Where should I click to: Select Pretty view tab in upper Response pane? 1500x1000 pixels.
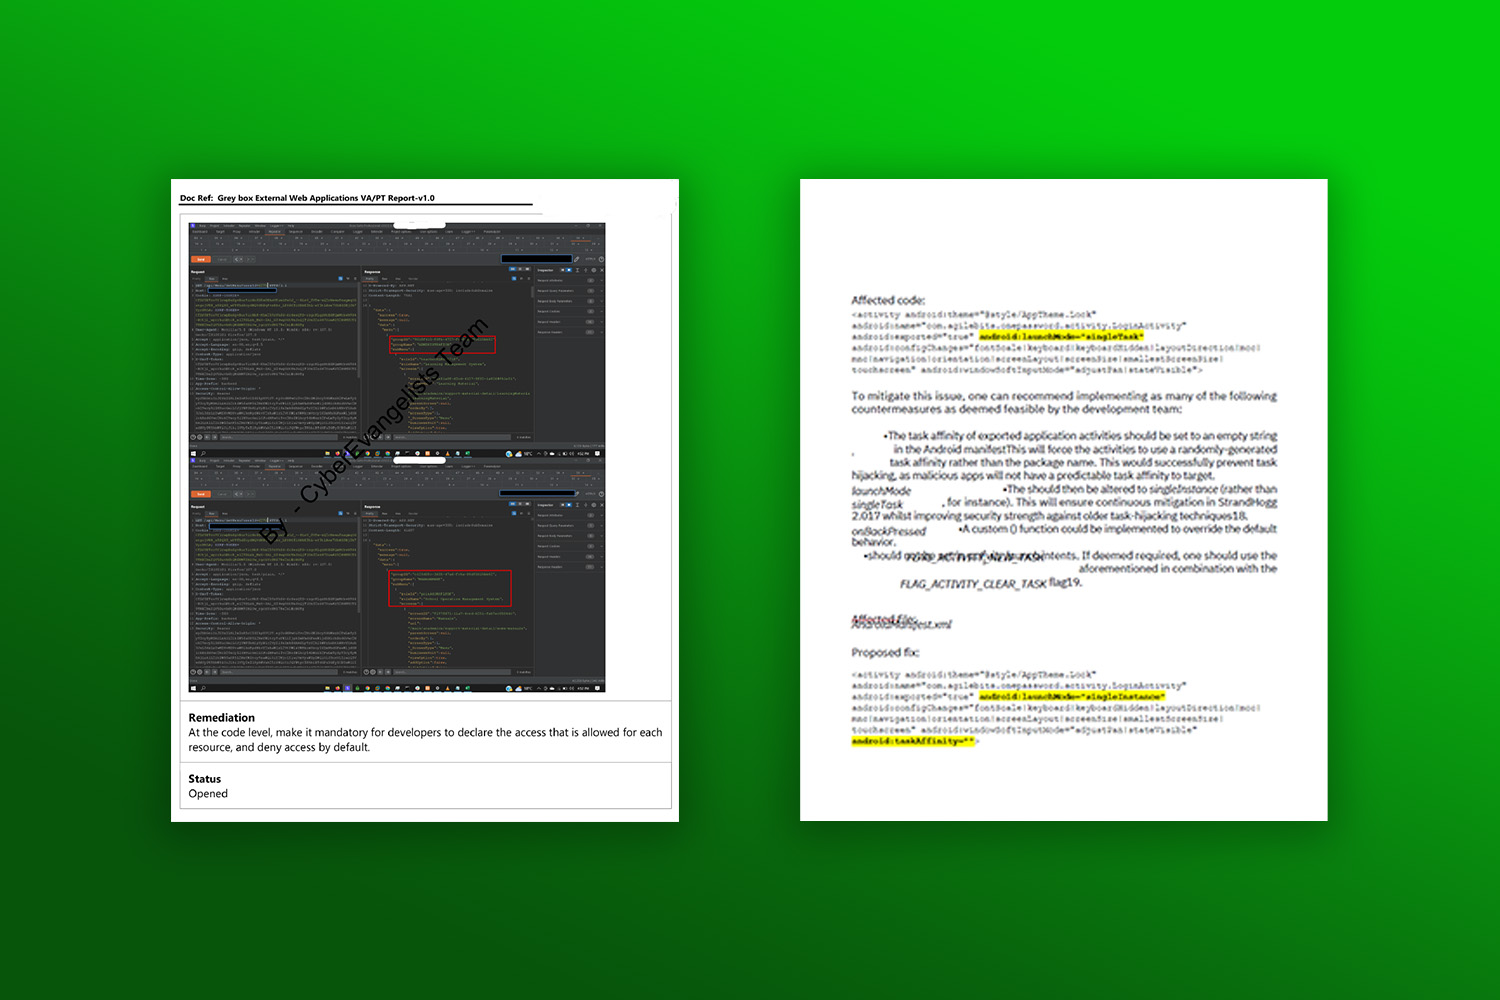(370, 279)
